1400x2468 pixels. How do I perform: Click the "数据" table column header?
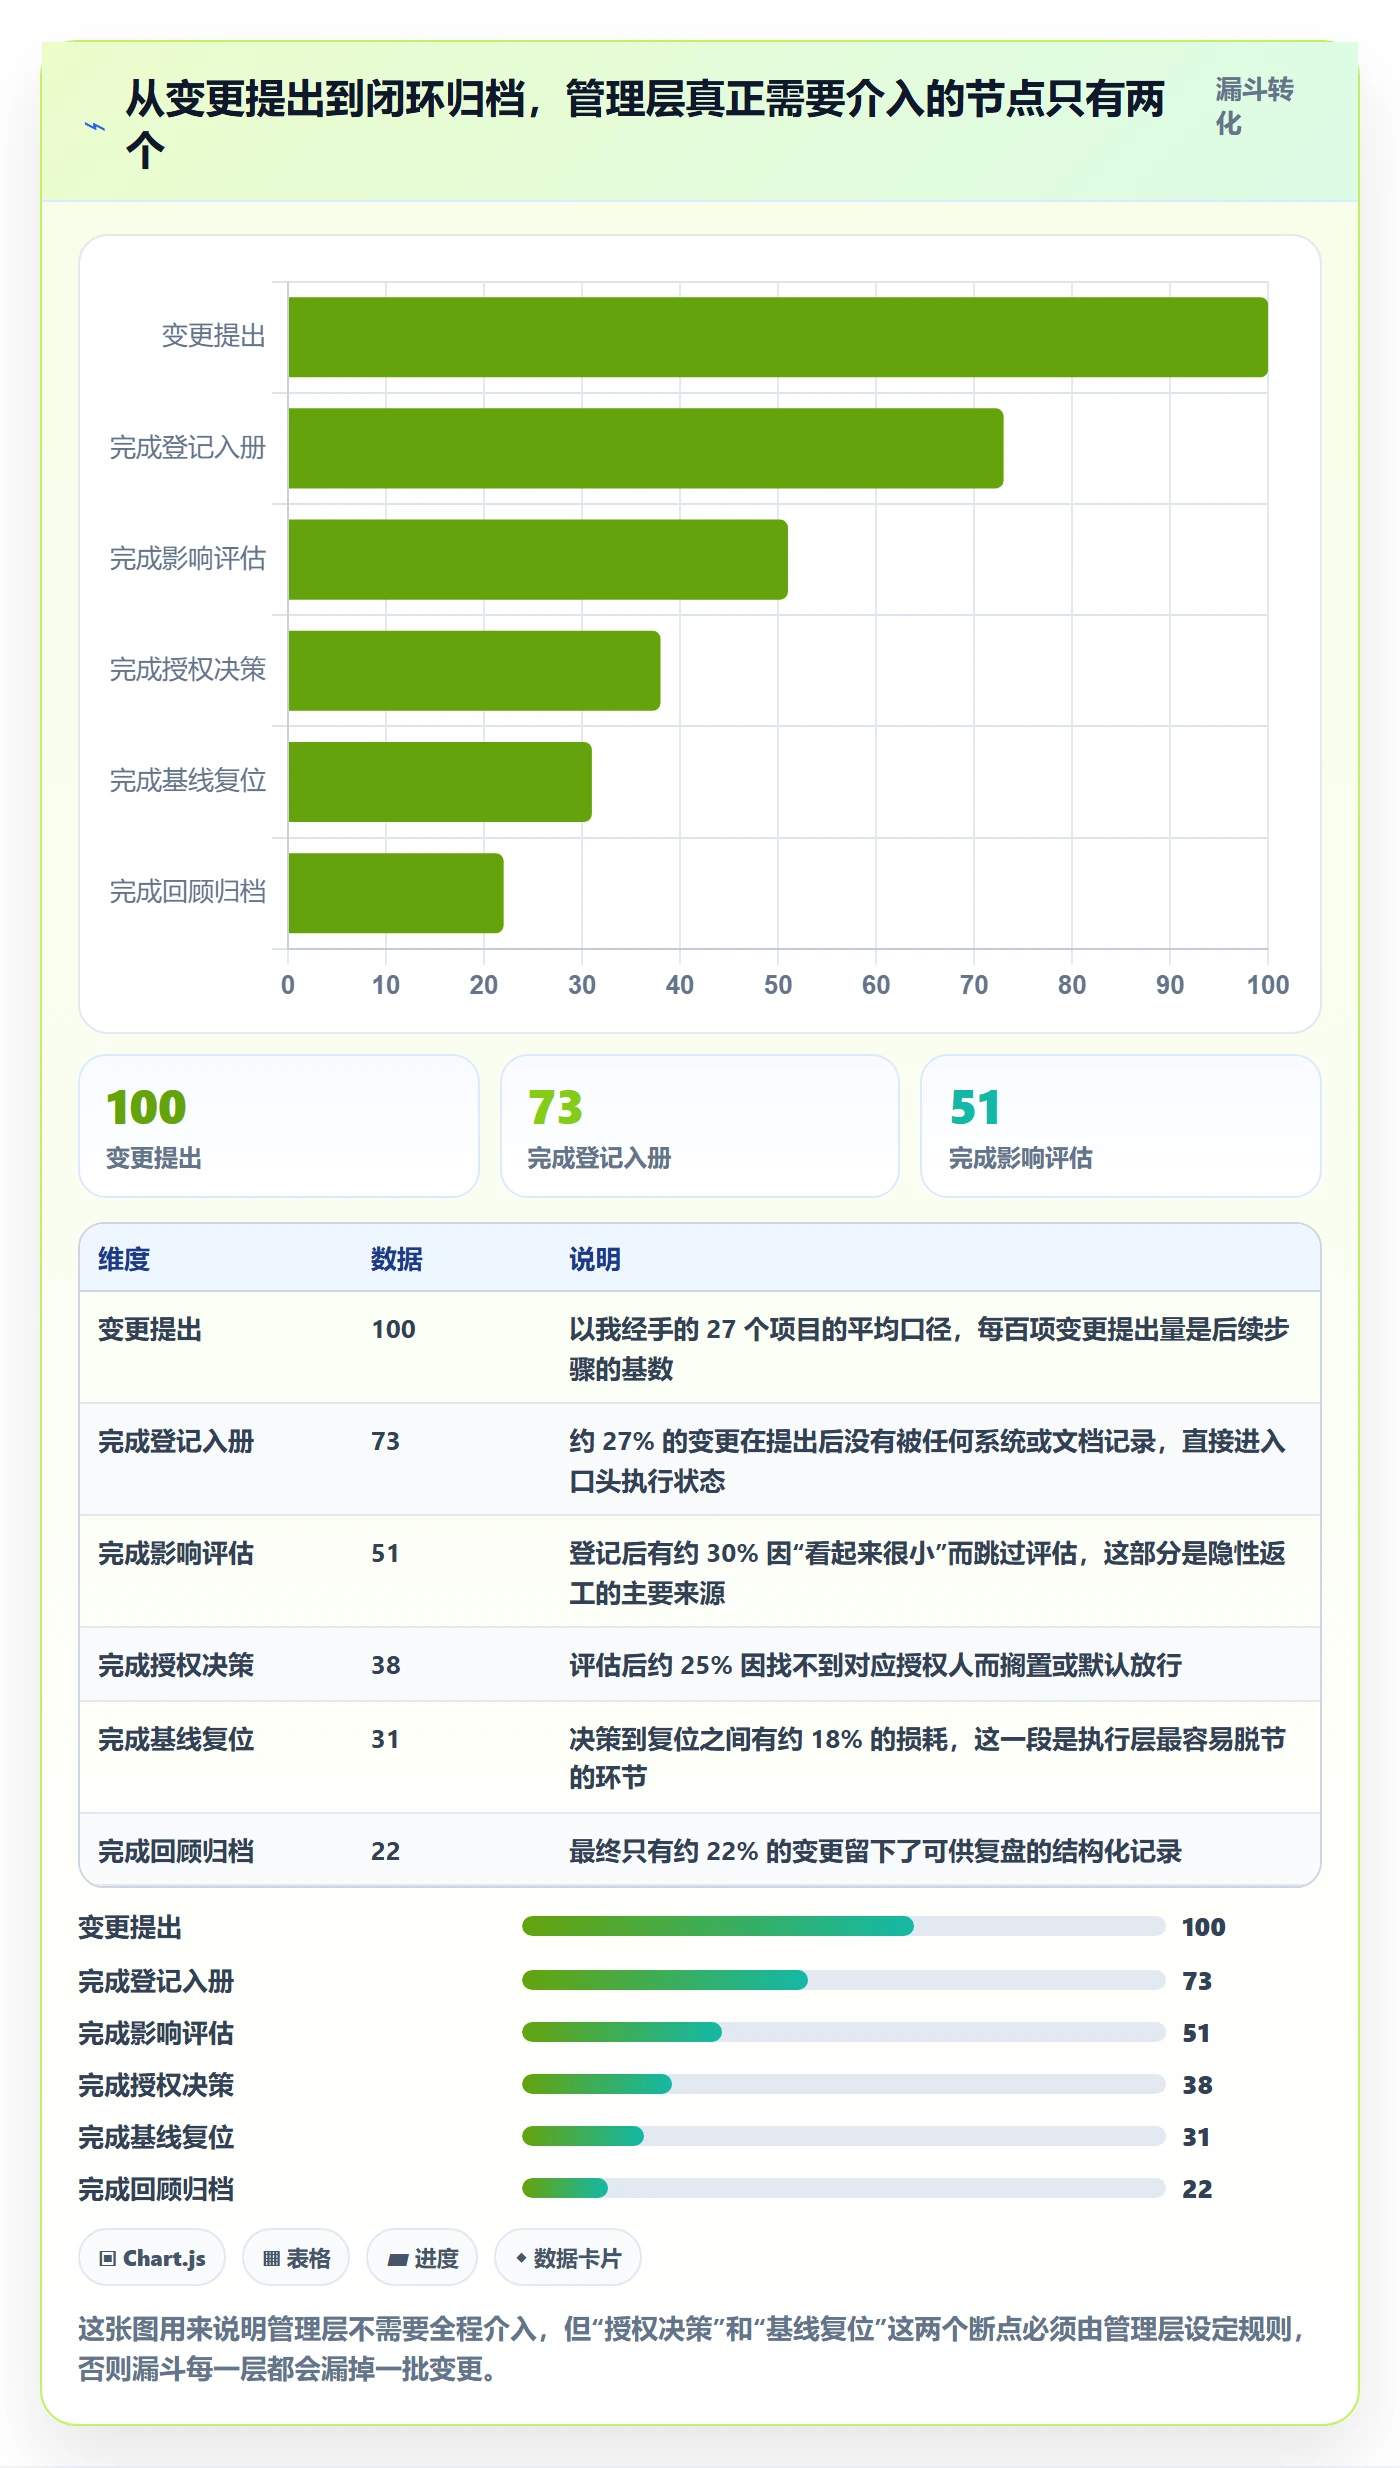click(x=397, y=1259)
